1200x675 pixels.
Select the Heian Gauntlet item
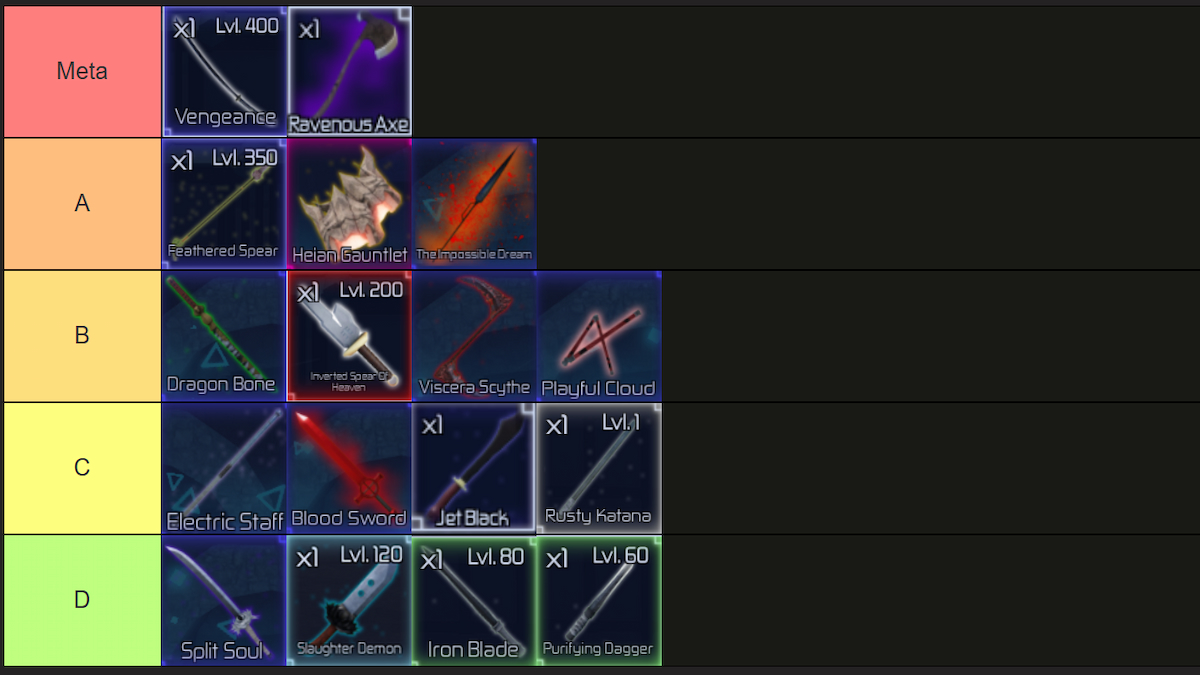[350, 203]
